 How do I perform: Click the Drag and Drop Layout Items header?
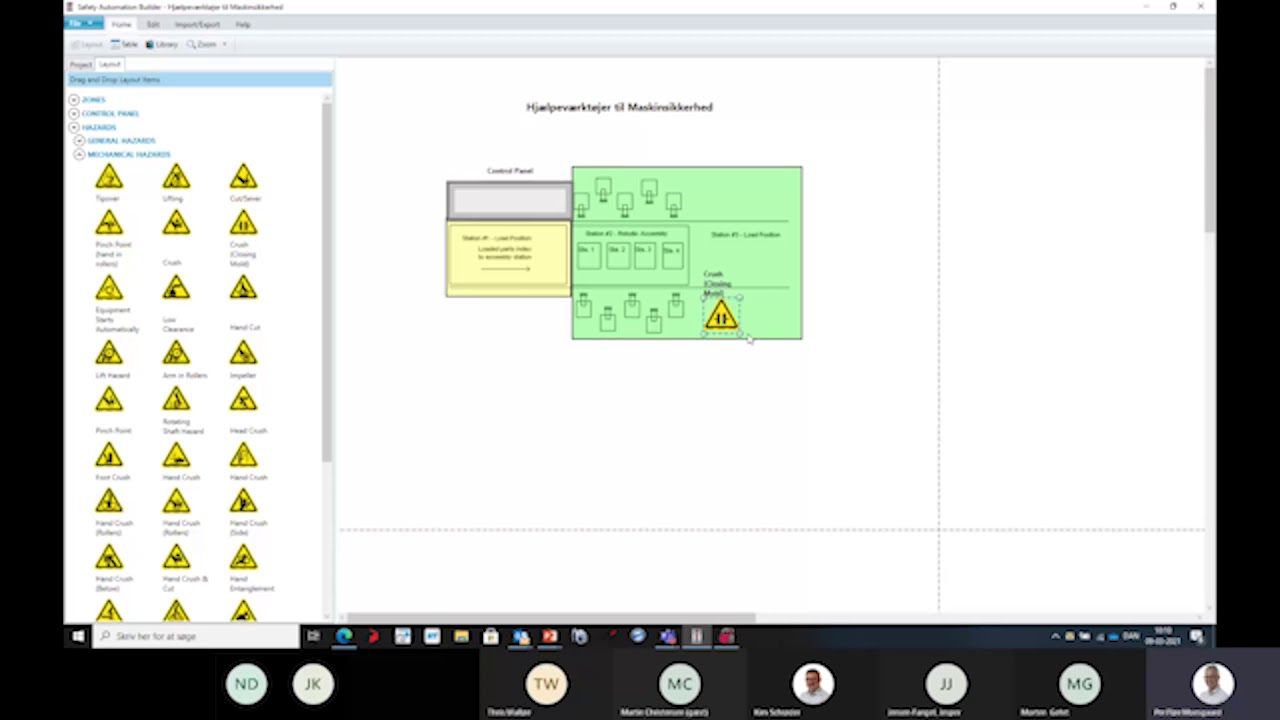[199, 79]
